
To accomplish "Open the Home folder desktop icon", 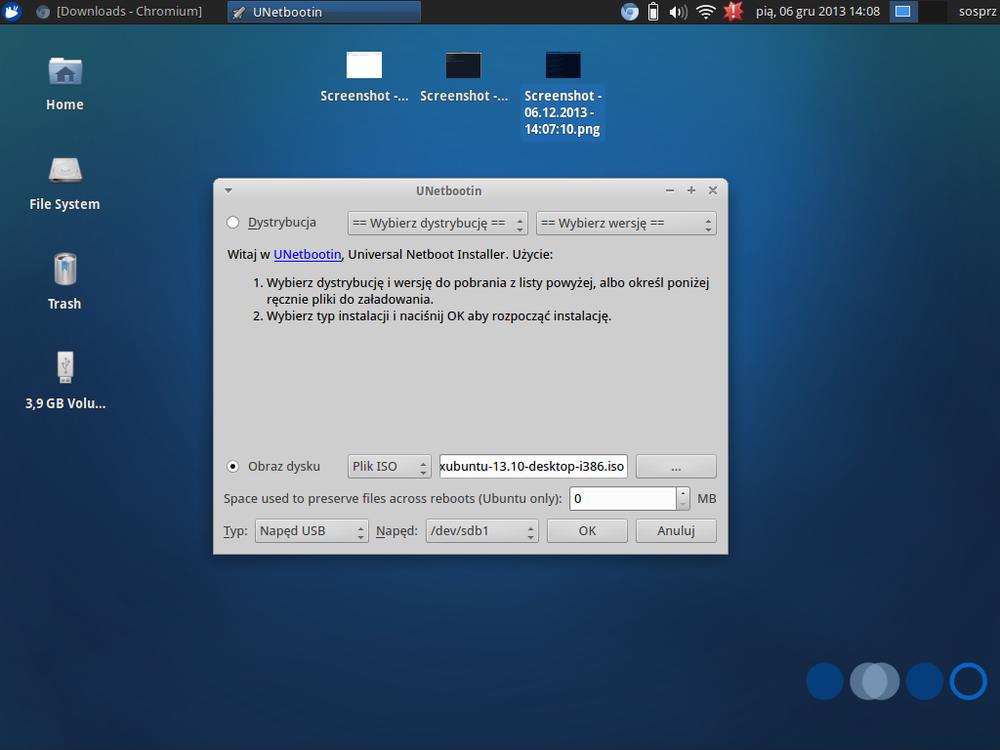I will (x=65, y=71).
